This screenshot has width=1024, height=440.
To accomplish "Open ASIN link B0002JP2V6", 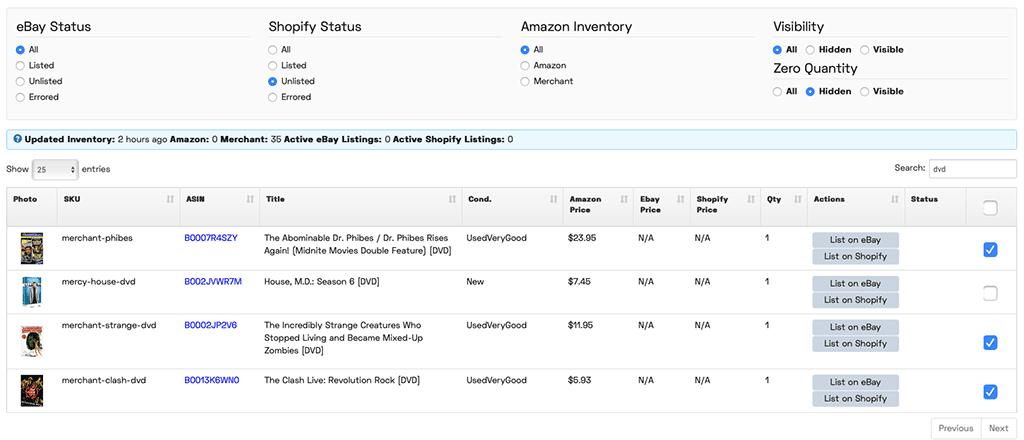I will pos(210,325).
